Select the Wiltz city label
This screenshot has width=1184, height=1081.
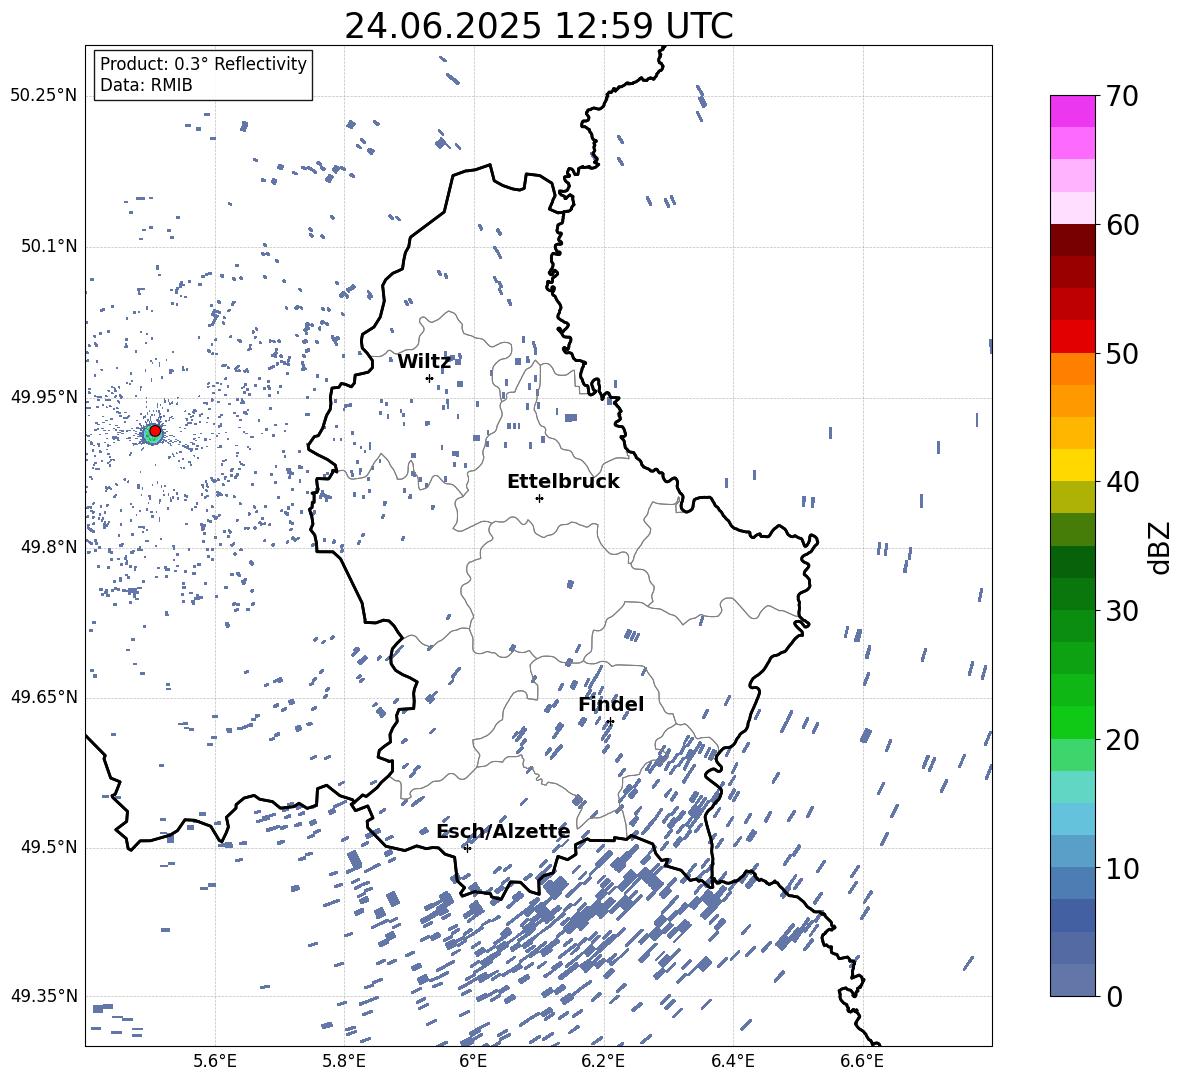coord(424,362)
